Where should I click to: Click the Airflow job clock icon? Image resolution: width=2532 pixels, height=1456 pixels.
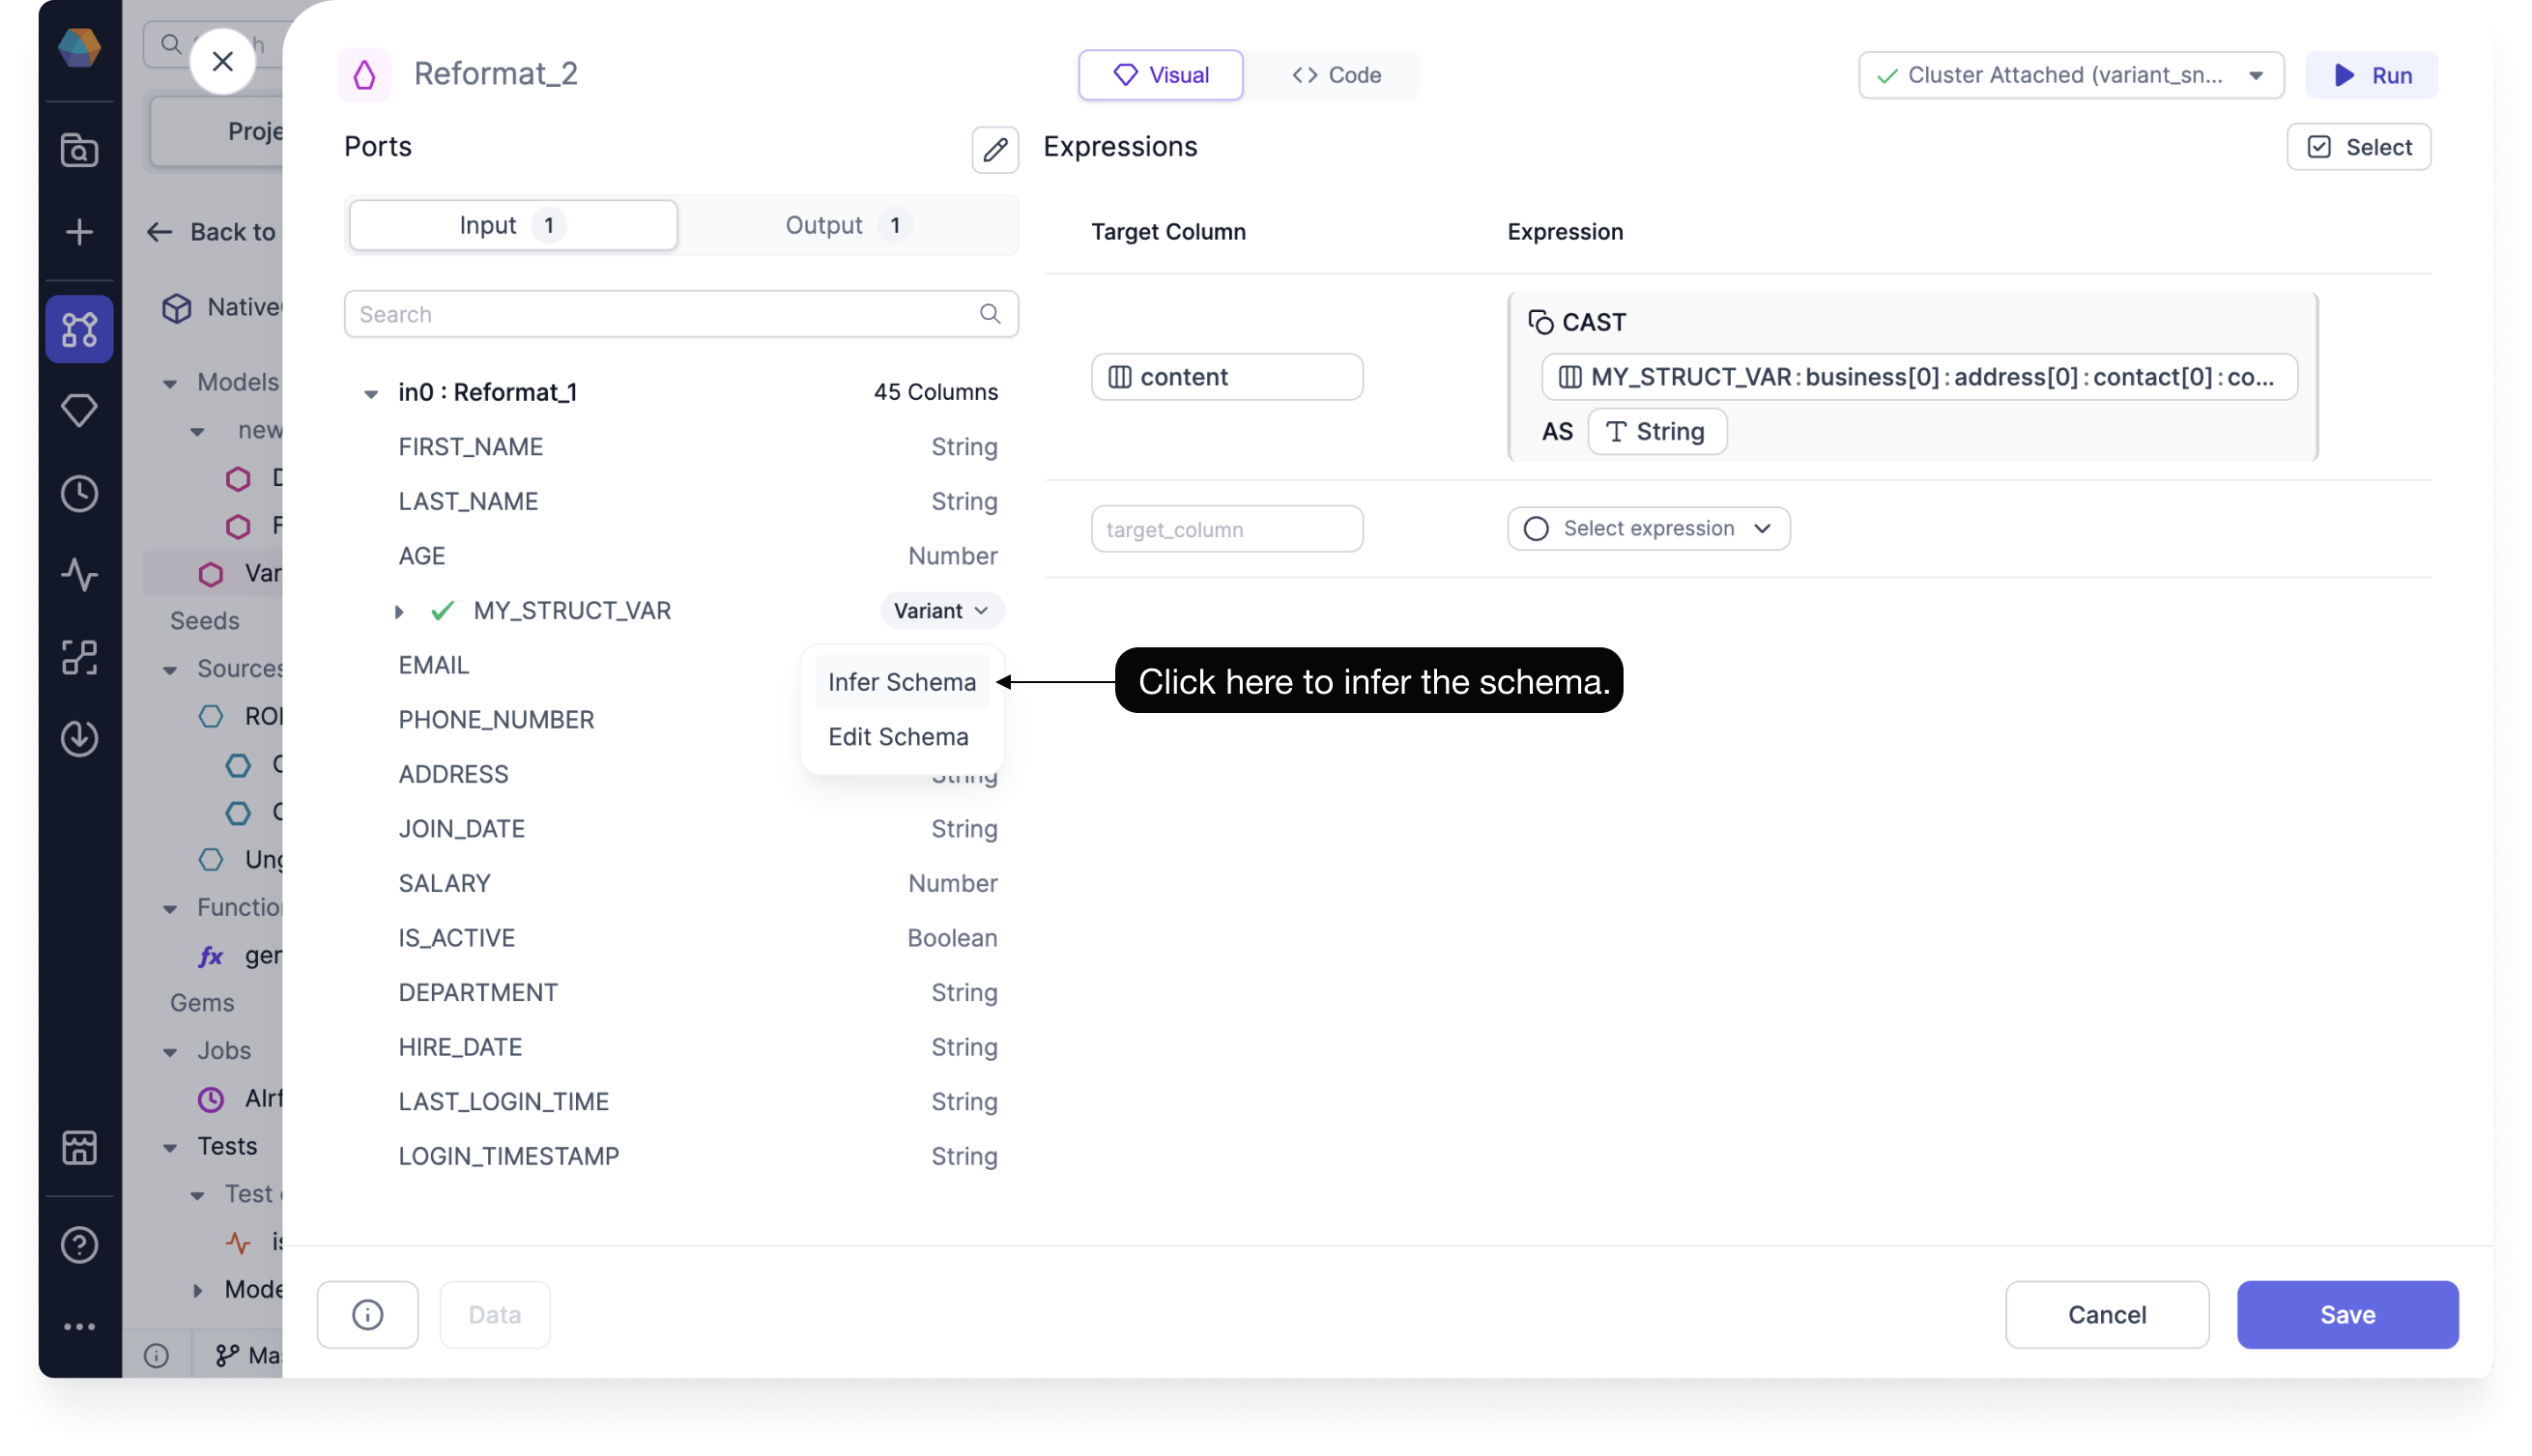coord(210,1099)
